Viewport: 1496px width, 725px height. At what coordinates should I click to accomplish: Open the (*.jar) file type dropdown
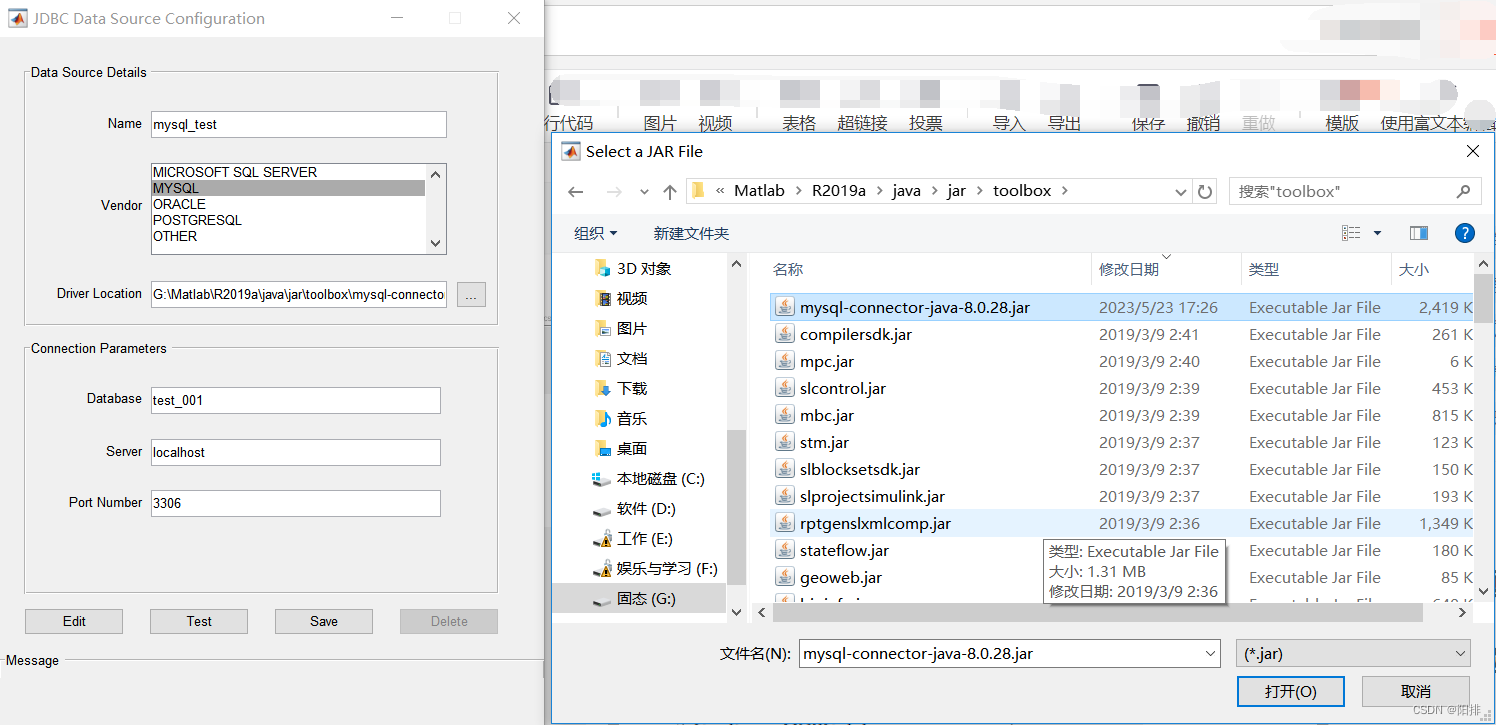point(1353,654)
